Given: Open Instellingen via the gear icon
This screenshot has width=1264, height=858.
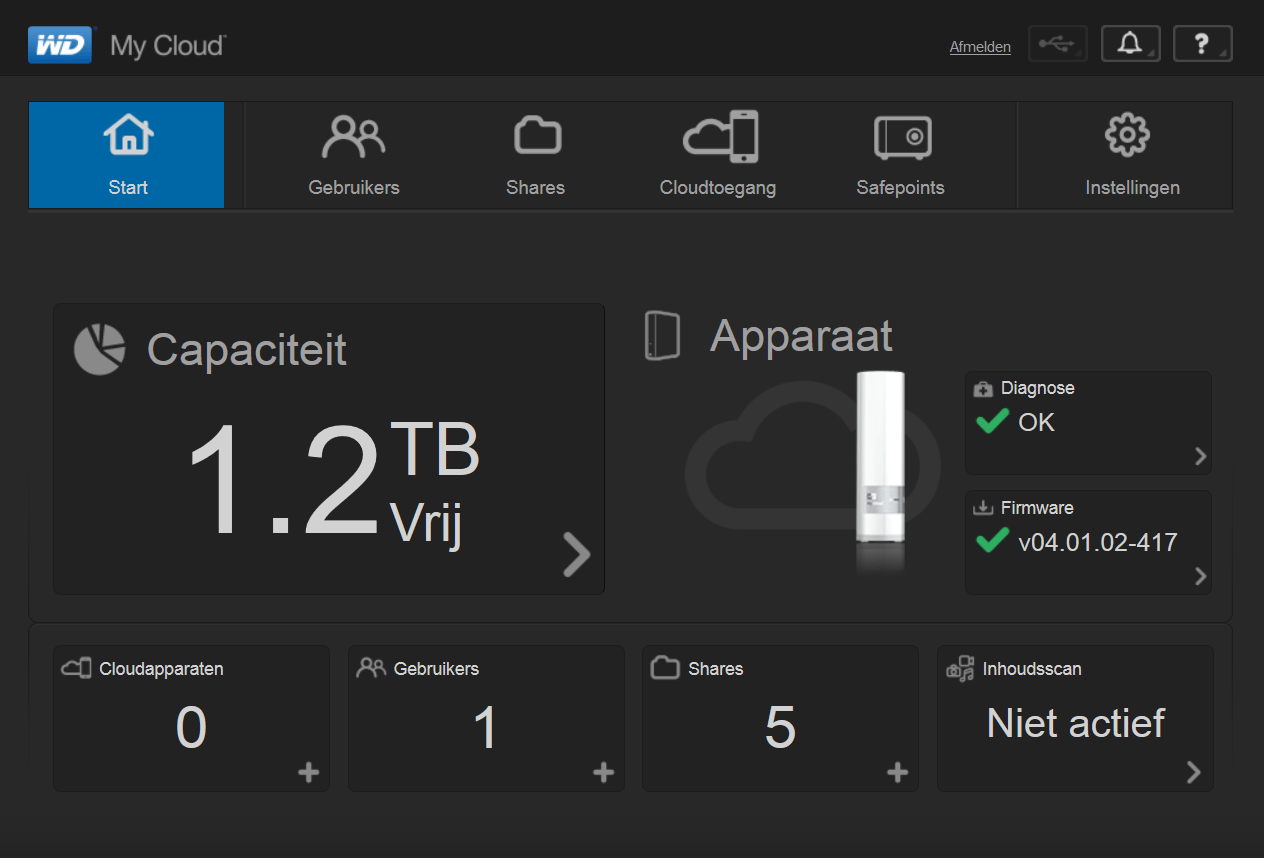Looking at the screenshot, I should click(1128, 133).
